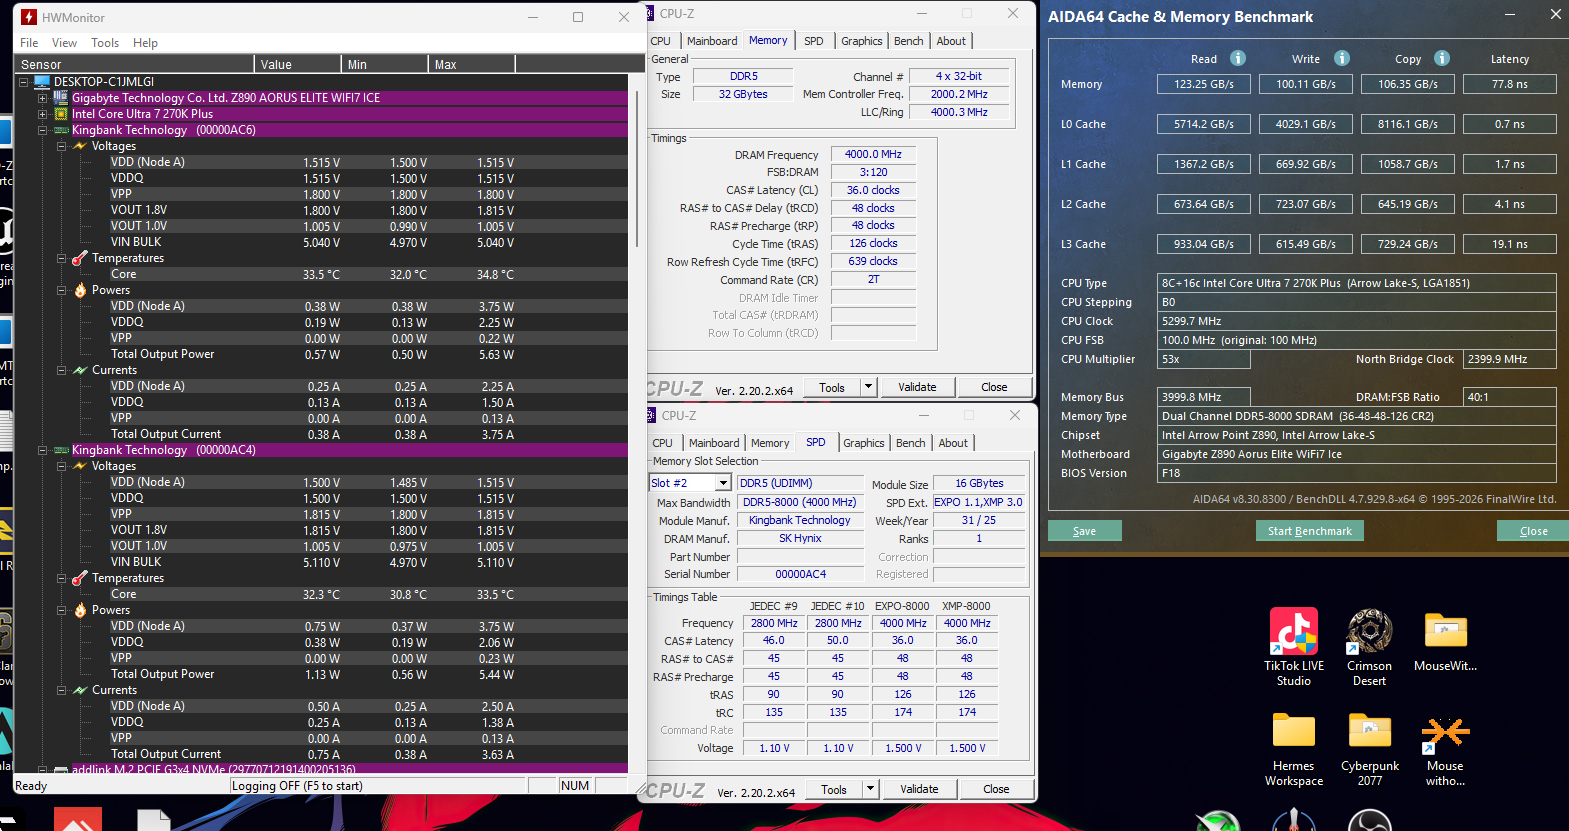Click the info icon next to Read in AIDA64
Viewport: 1569px width, 831px height.
(1238, 58)
